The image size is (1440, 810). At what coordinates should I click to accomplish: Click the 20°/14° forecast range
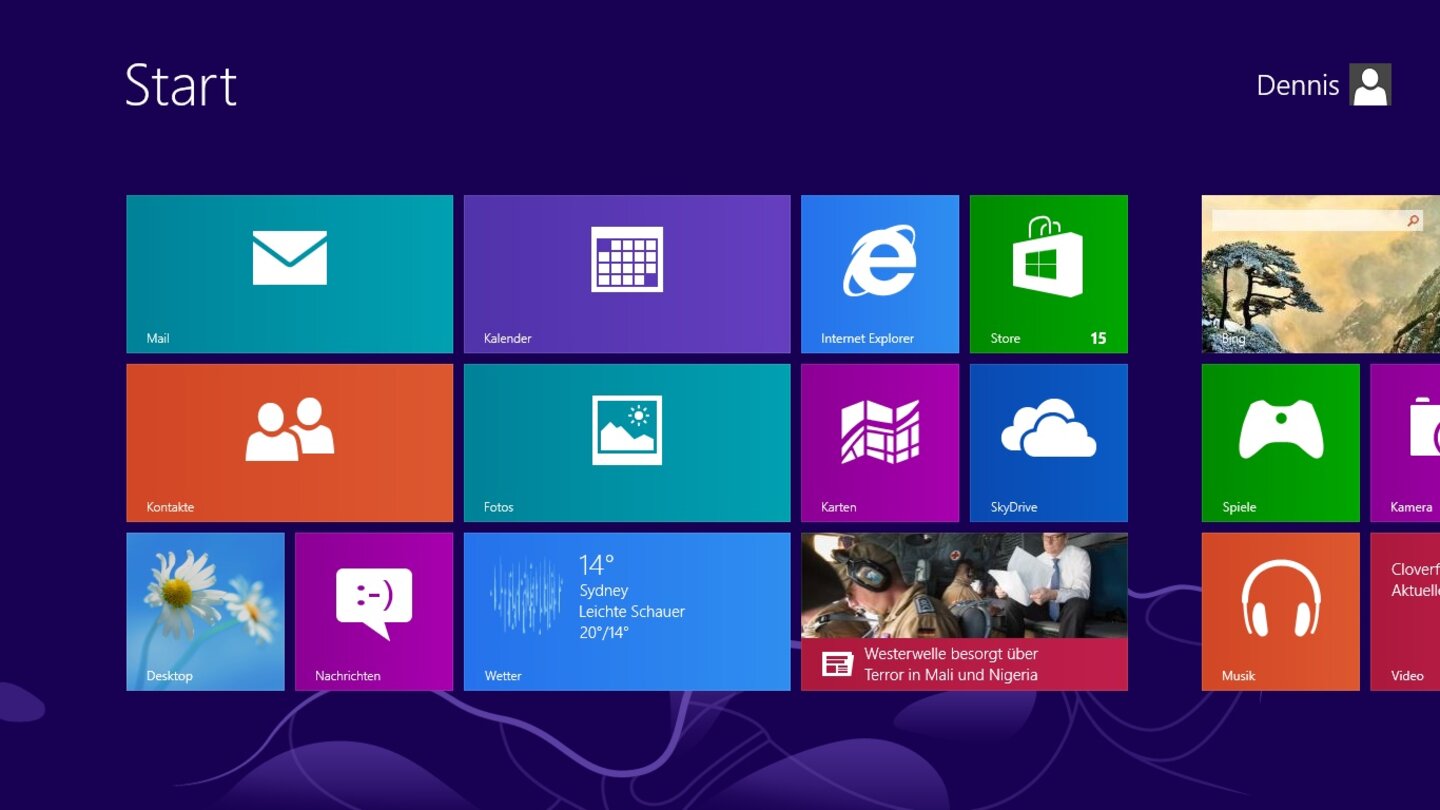[604, 632]
